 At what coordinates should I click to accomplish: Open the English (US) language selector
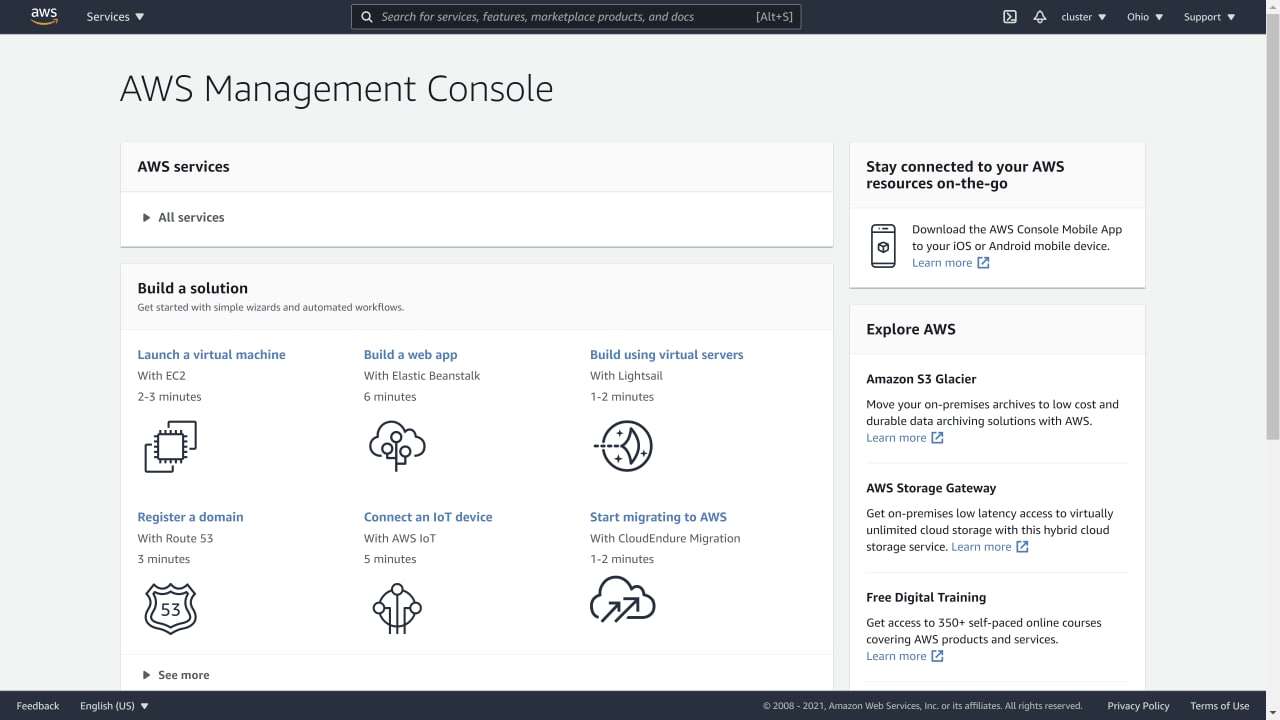114,706
